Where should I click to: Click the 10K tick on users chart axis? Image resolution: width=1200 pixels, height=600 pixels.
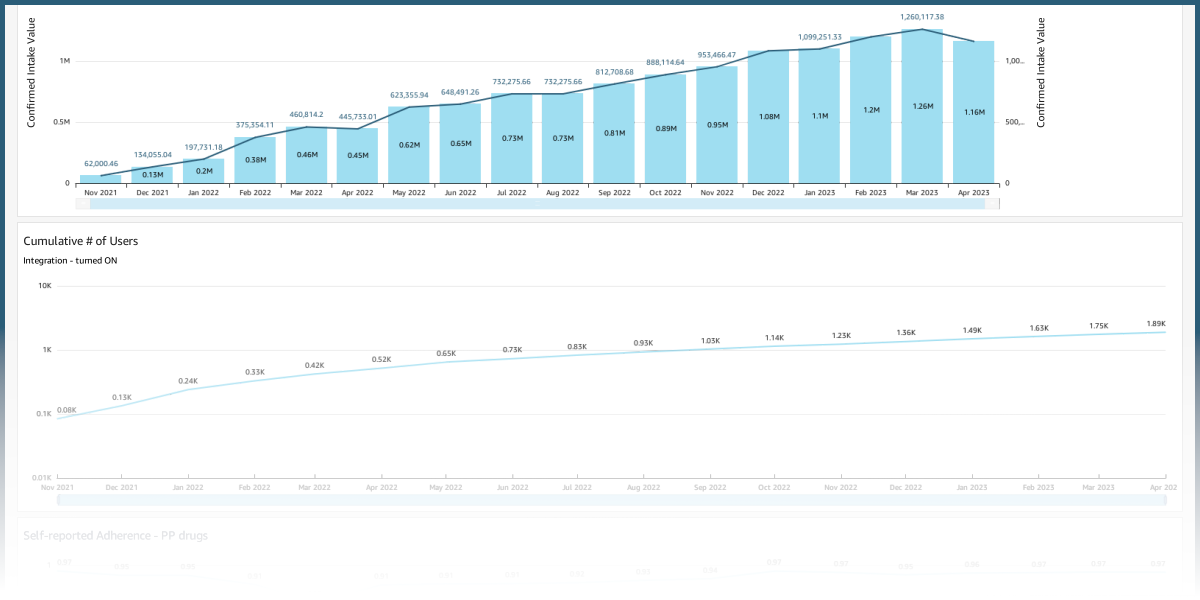click(x=44, y=286)
